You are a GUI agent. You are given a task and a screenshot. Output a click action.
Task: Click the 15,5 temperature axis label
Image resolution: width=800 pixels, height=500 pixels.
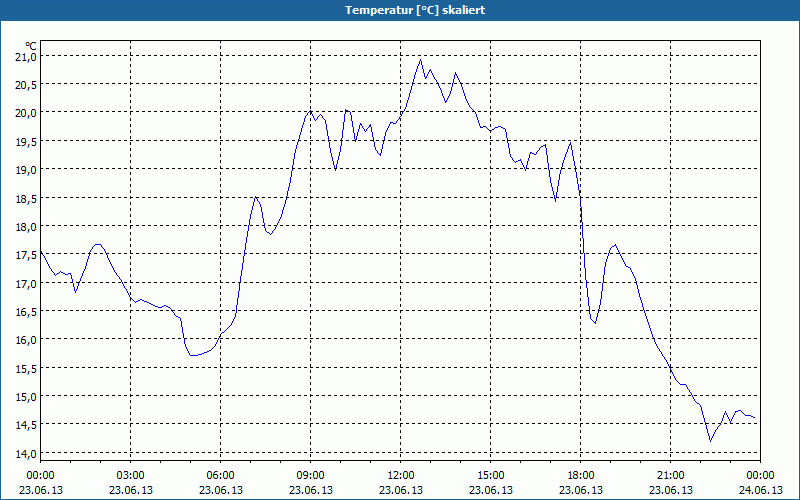(x=25, y=369)
